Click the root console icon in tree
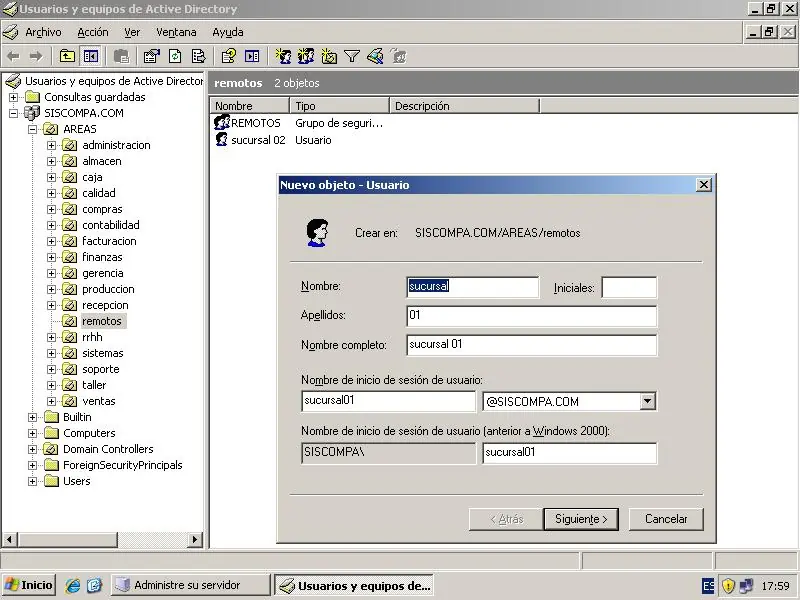 click(13, 81)
